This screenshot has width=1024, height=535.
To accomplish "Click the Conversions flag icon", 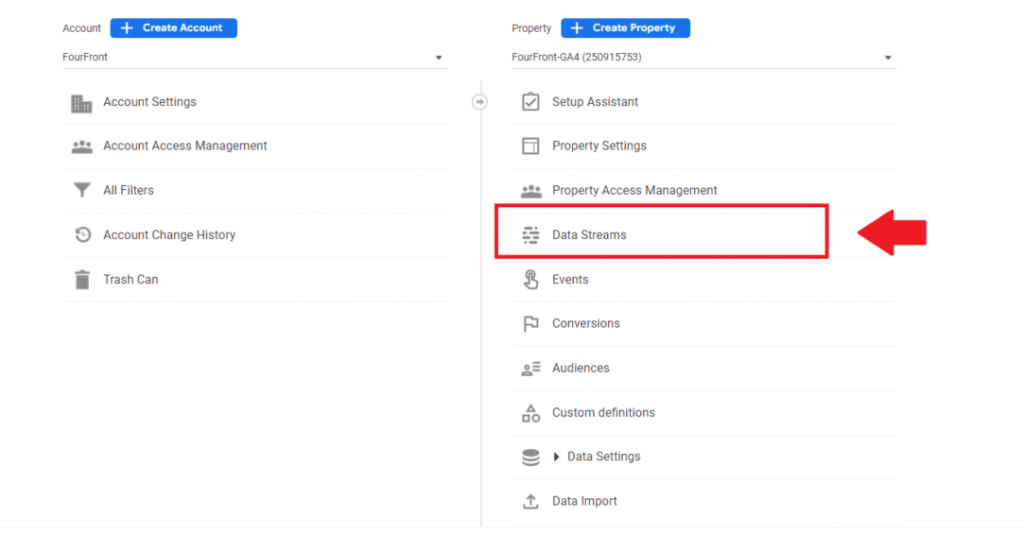I will pos(530,323).
